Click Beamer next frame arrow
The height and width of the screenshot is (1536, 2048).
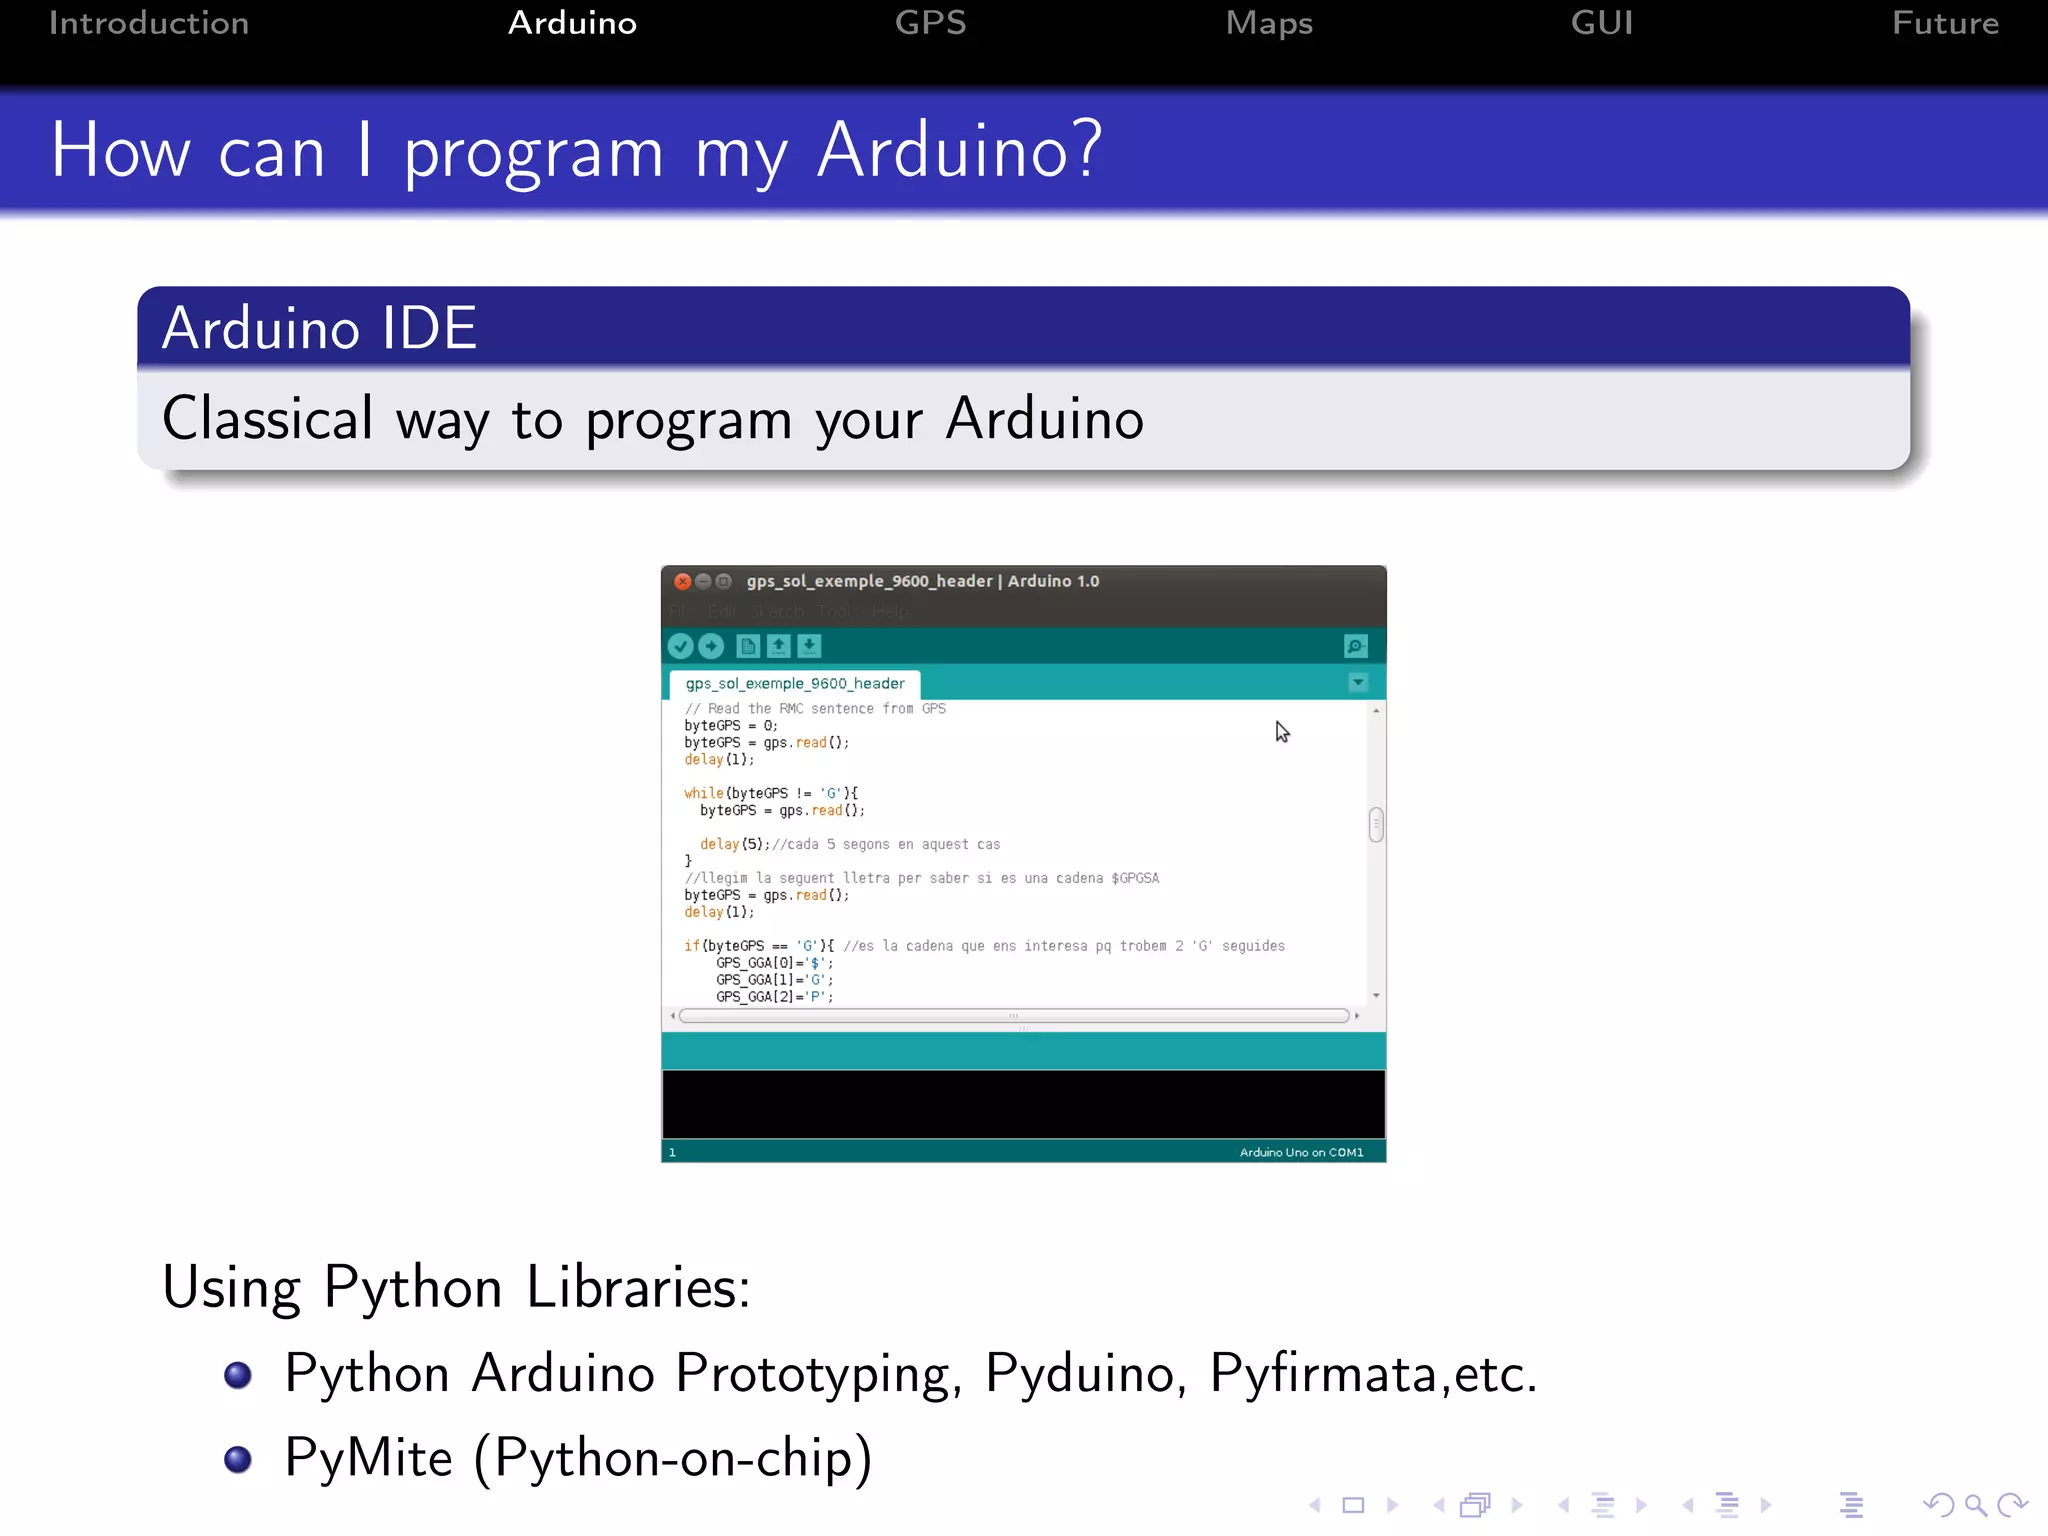[1517, 1505]
